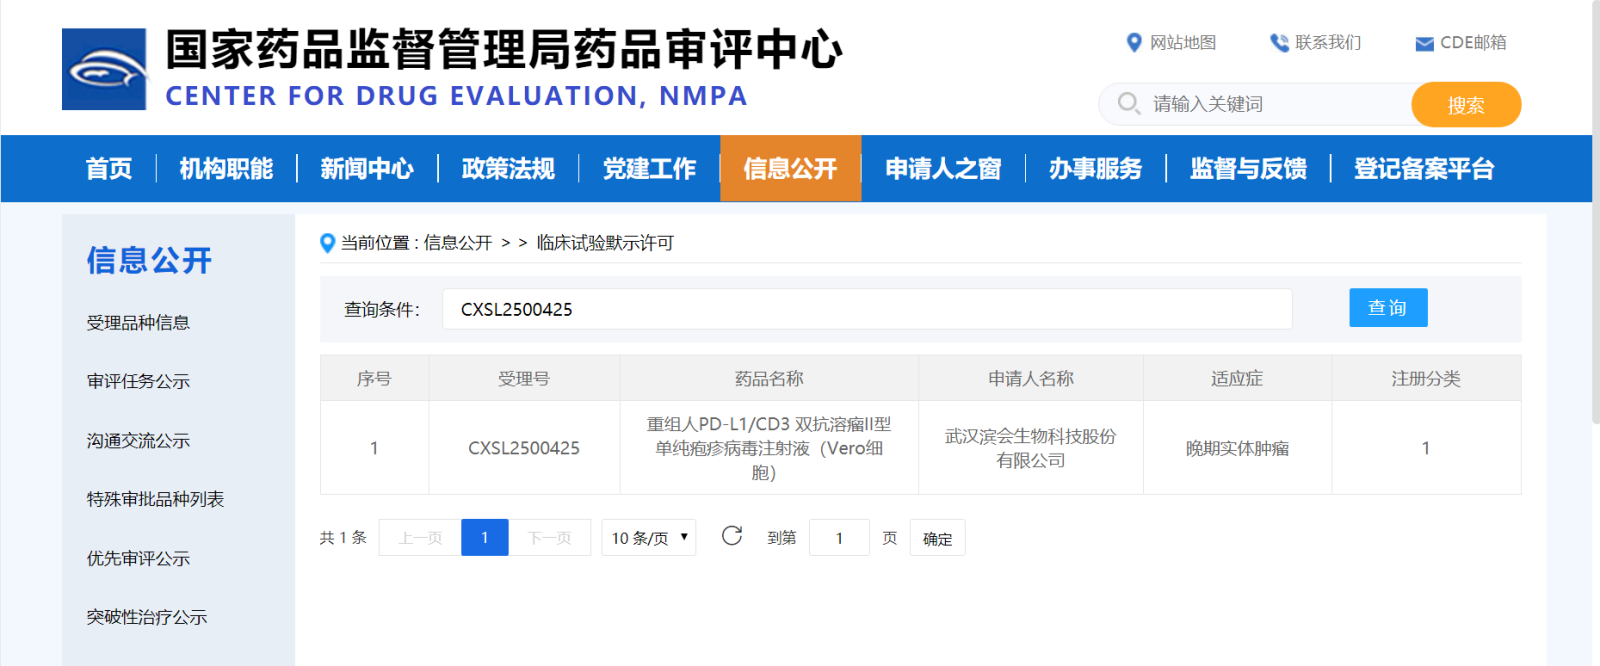Click the CDE mailbox envelope icon
This screenshot has width=1600, height=666.
1424,43
